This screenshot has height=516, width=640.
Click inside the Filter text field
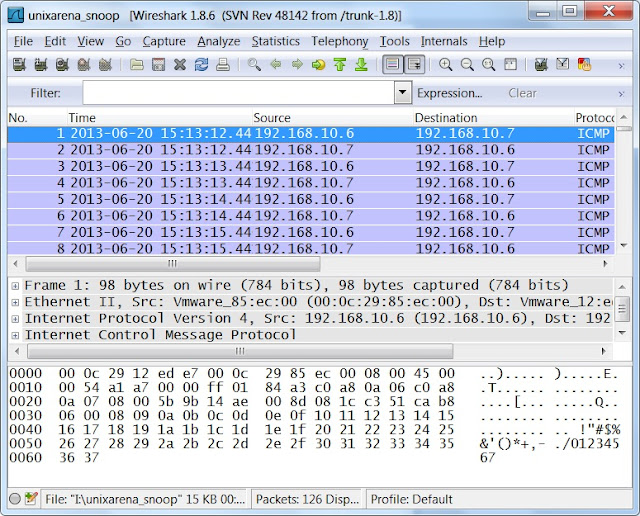pos(238,93)
